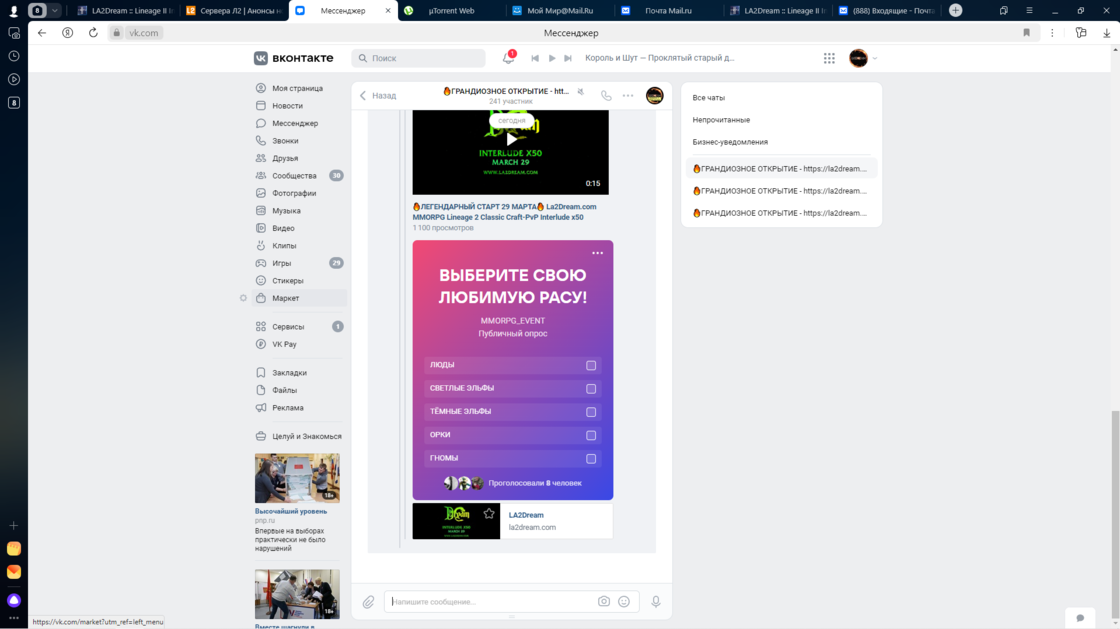Open three-dot menu on poll card
The height and width of the screenshot is (629, 1120).
coord(598,253)
